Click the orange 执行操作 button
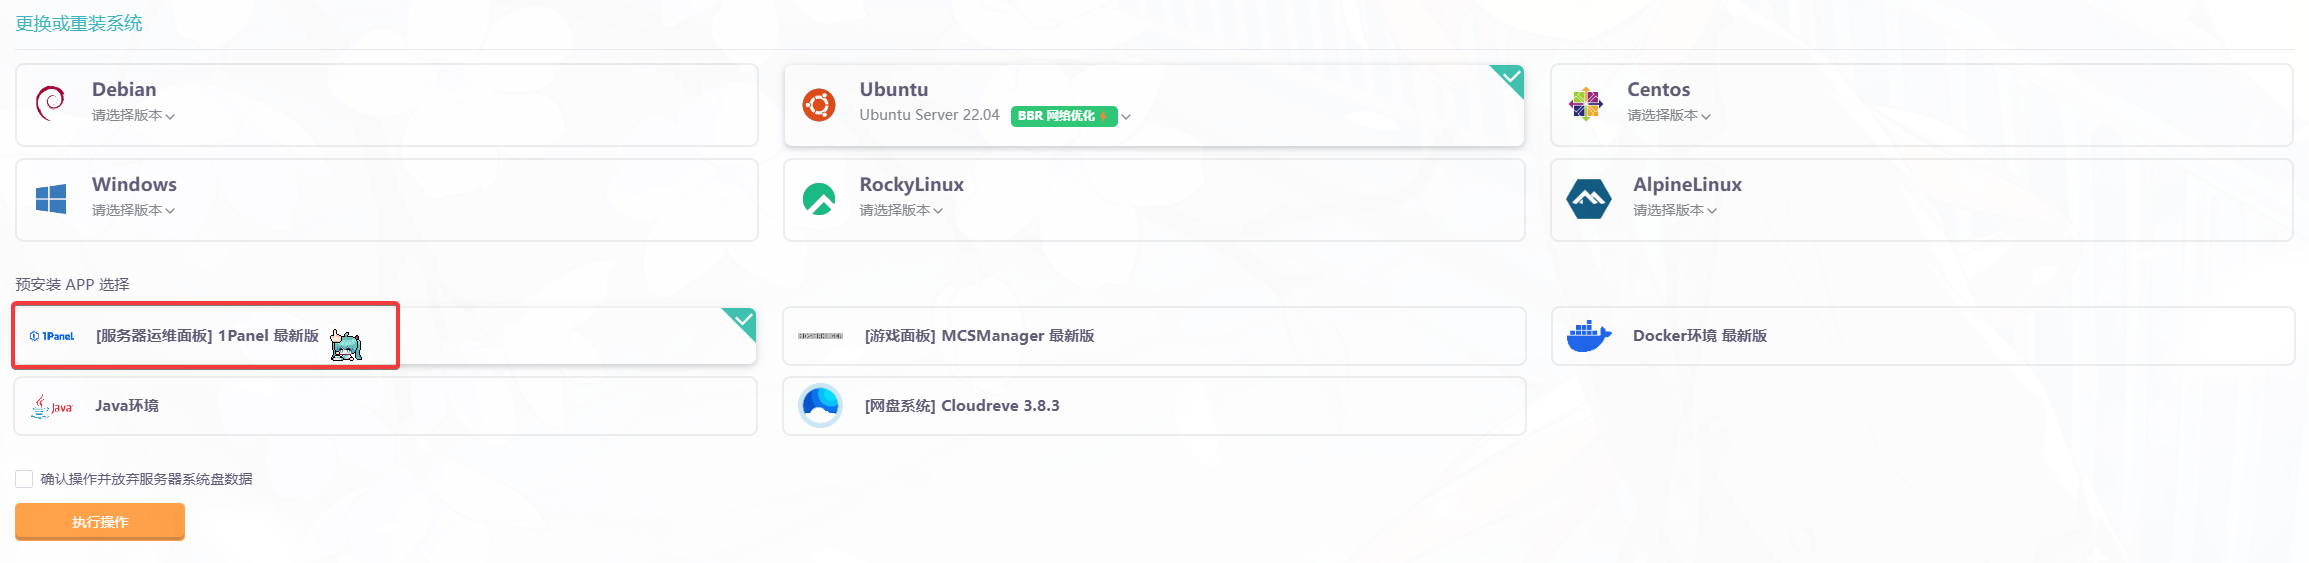Viewport: 2309px width, 563px height. tap(100, 522)
